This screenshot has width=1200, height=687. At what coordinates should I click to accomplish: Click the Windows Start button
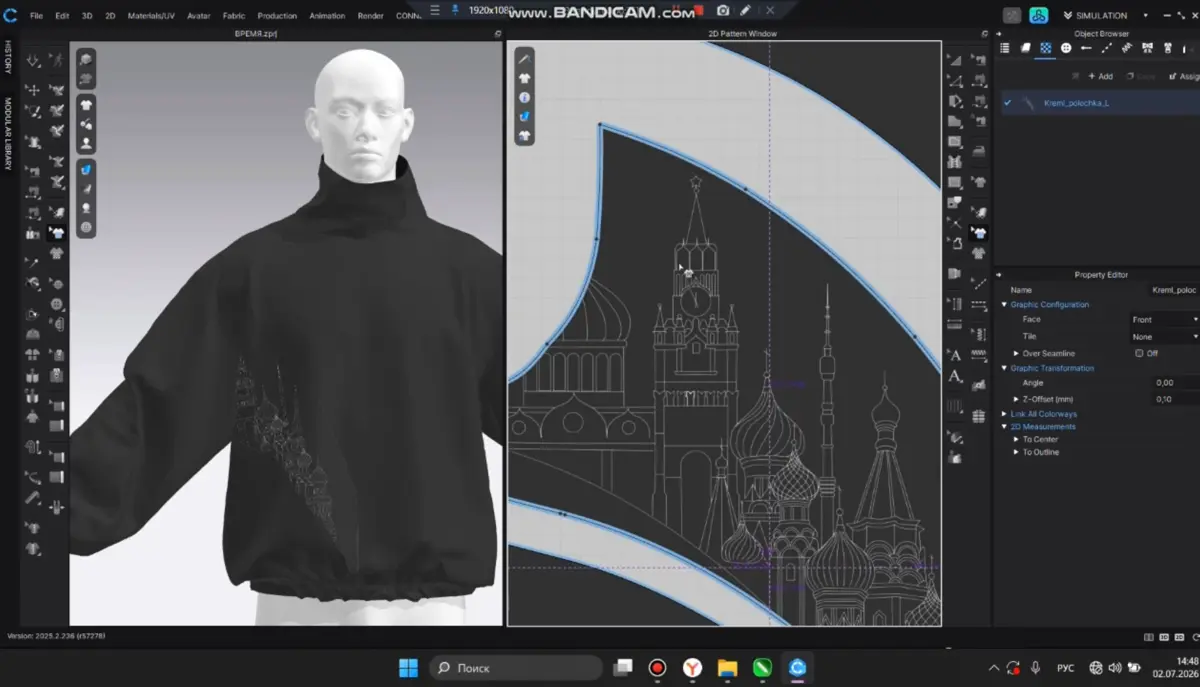tap(409, 667)
